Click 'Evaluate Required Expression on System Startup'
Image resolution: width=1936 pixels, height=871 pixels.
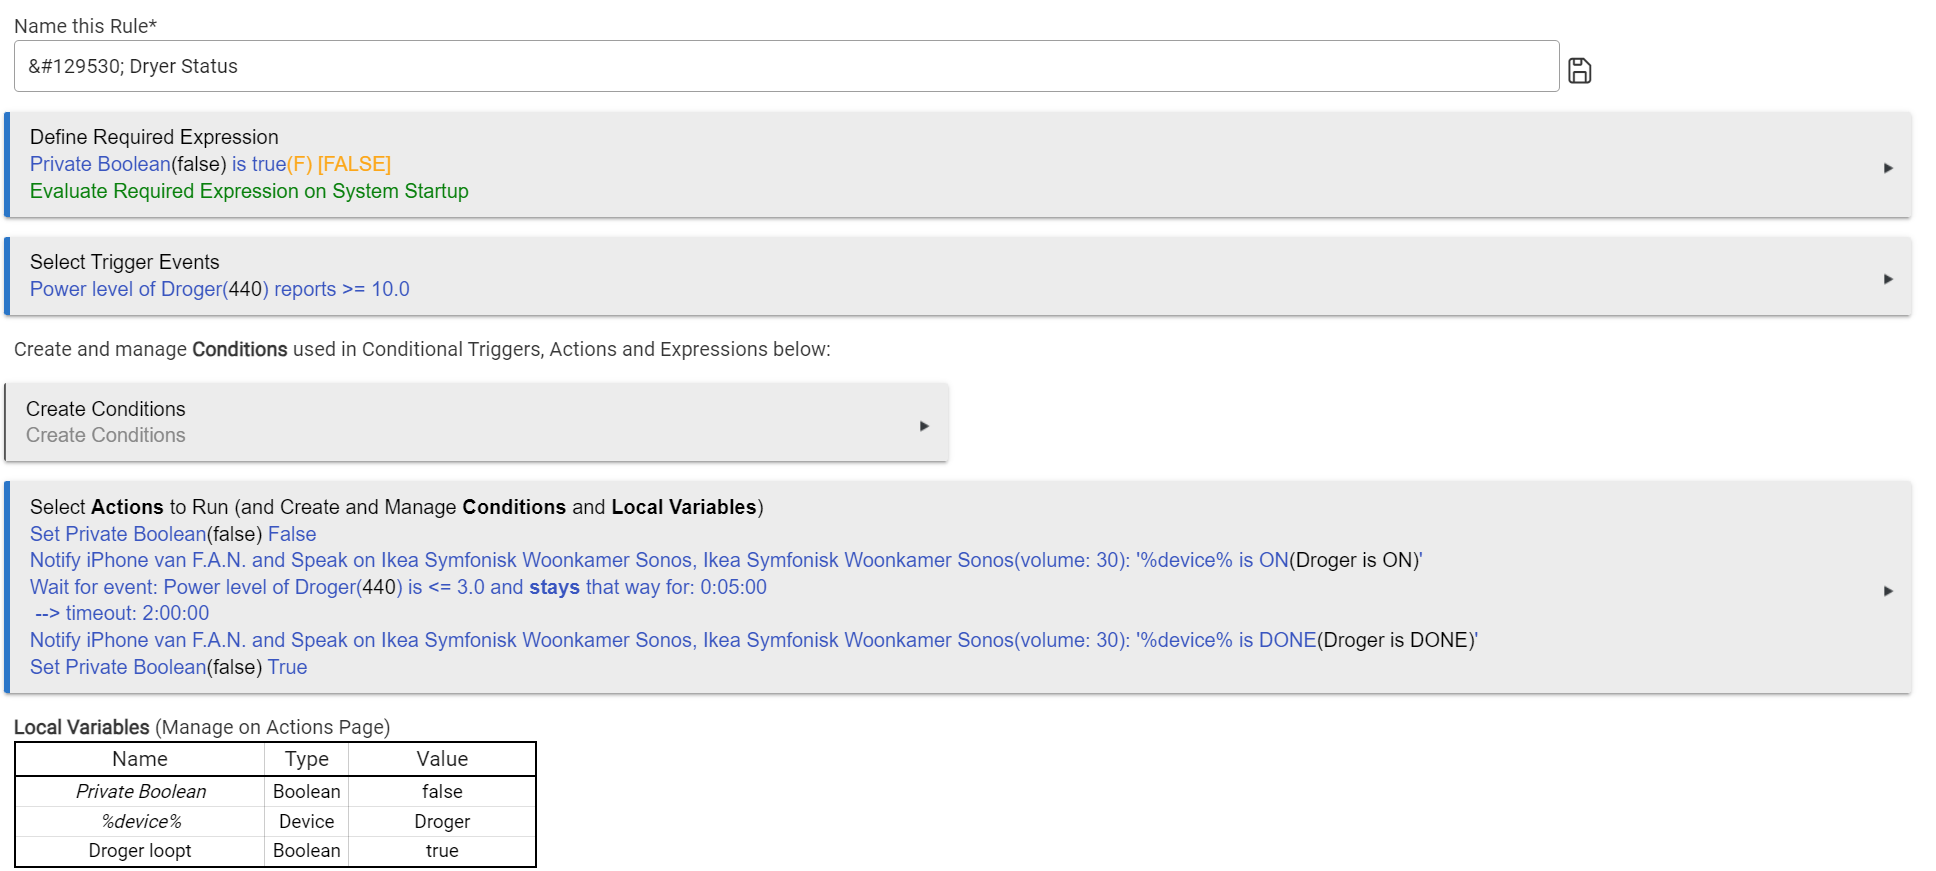click(249, 191)
